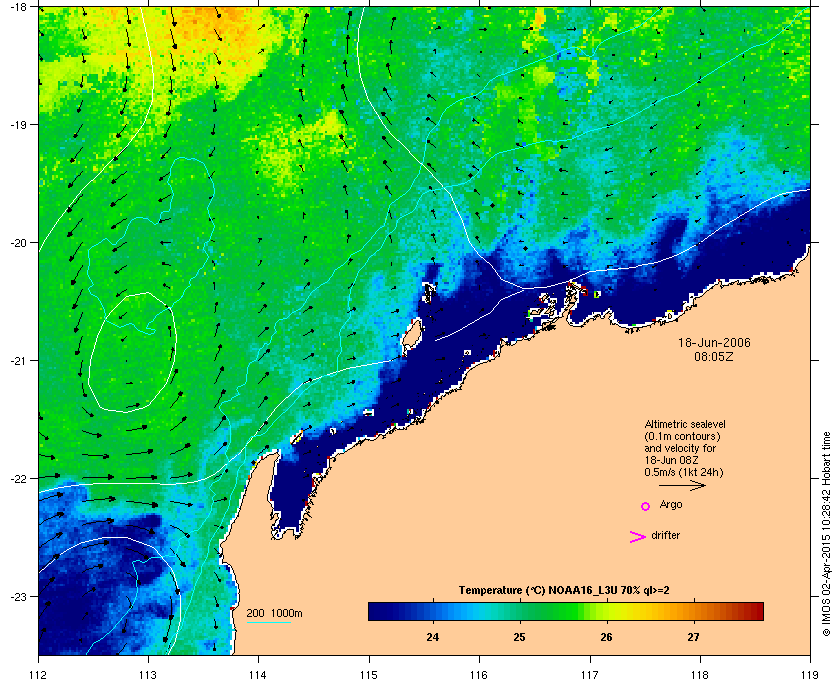Click the '-23' latitude axis label
The width and height of the screenshot is (840, 680).
click(18, 596)
